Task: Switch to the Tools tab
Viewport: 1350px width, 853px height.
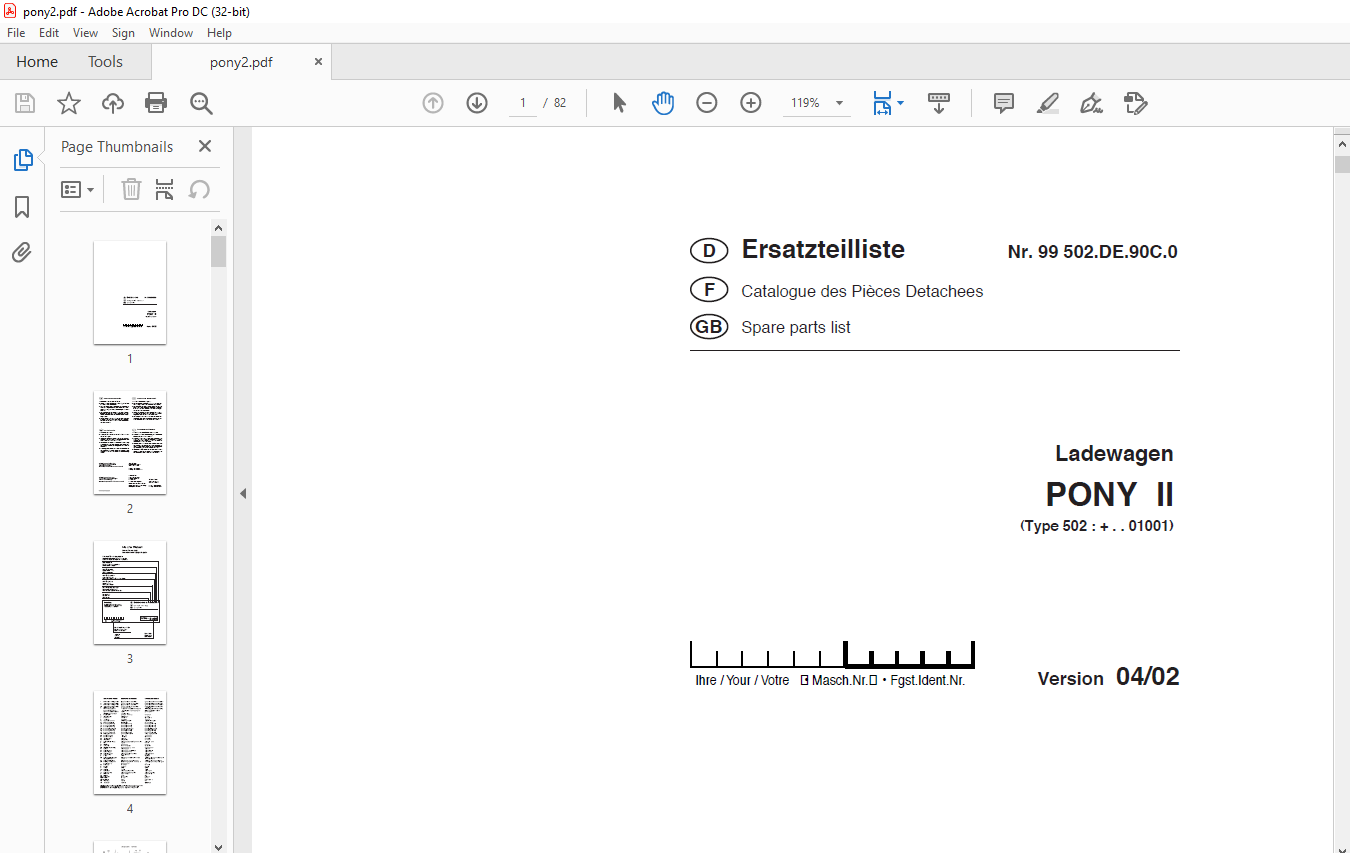Action: pos(105,62)
